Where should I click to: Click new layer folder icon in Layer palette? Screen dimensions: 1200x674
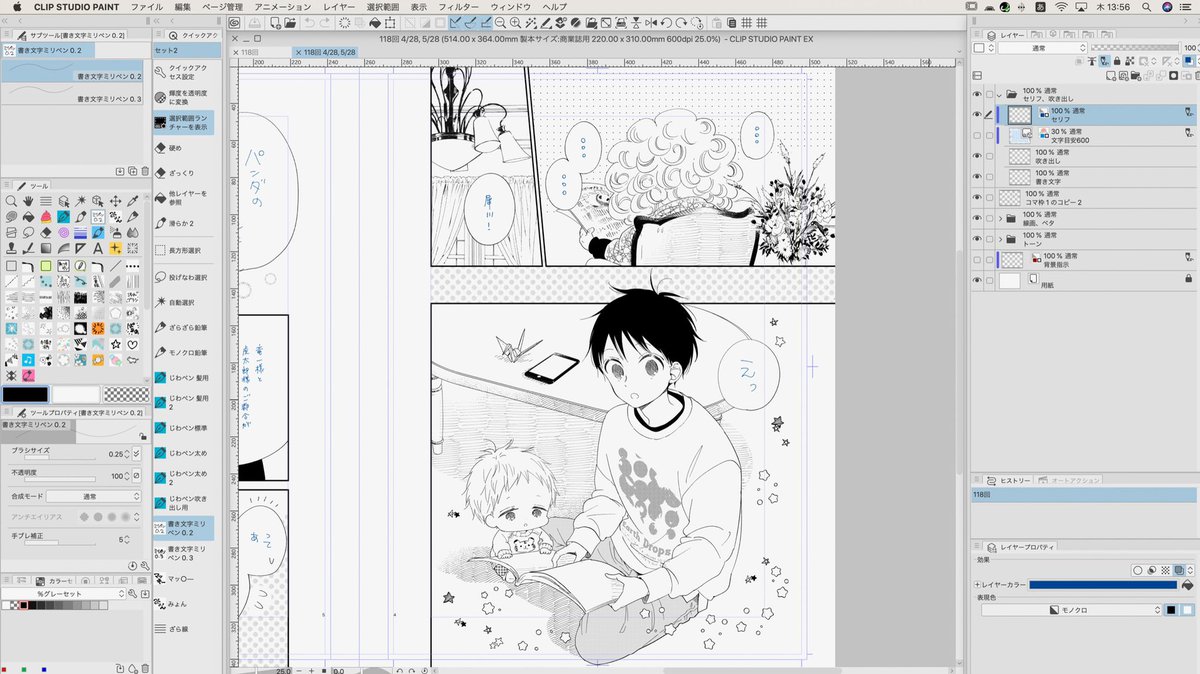(x=1135, y=76)
